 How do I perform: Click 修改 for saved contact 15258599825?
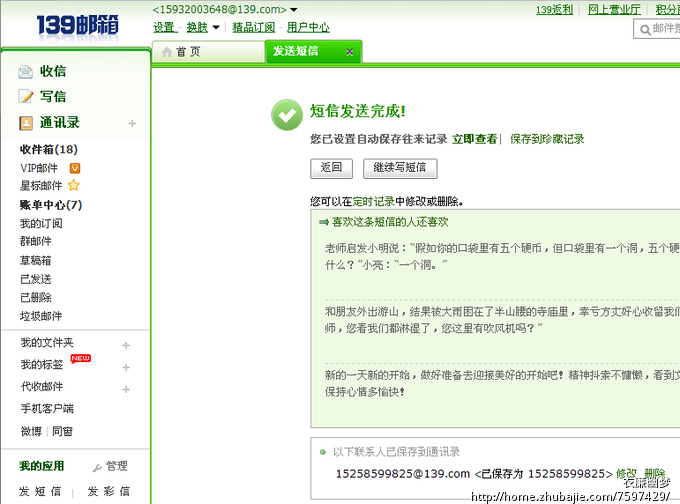(x=627, y=474)
